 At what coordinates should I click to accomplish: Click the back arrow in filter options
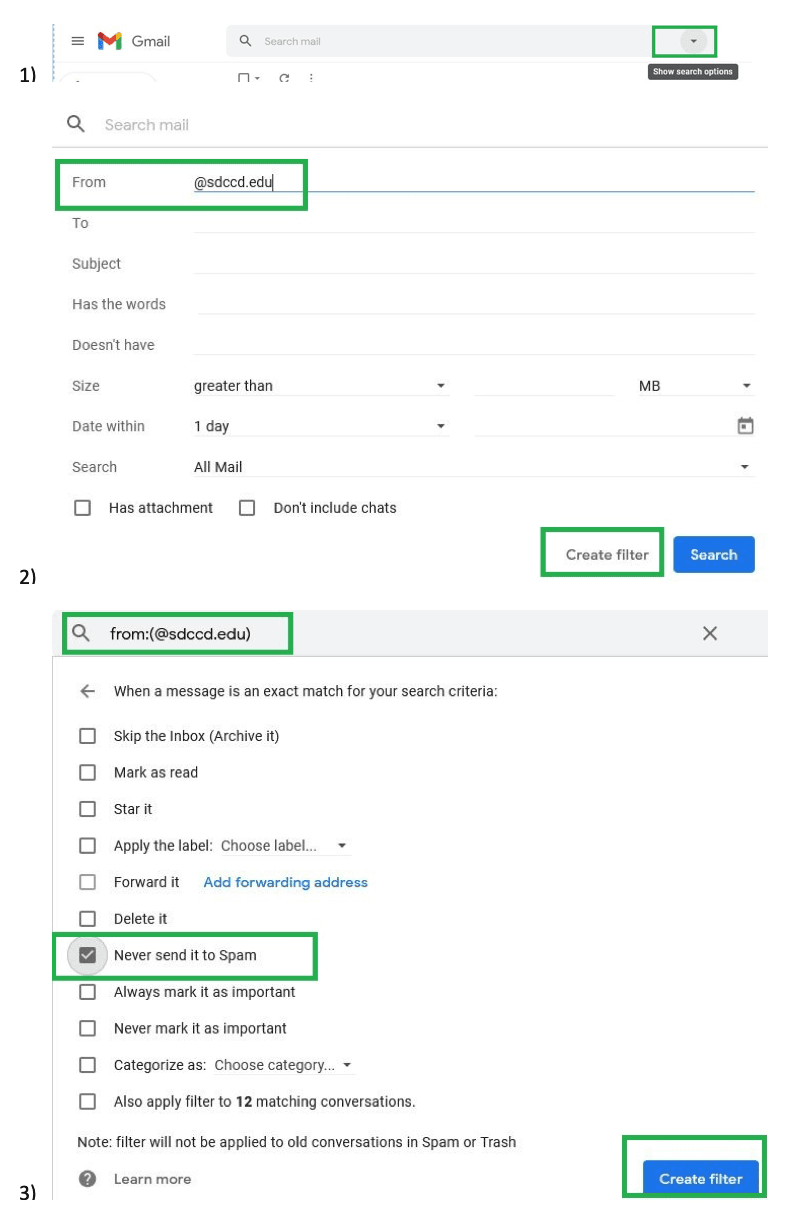88,691
